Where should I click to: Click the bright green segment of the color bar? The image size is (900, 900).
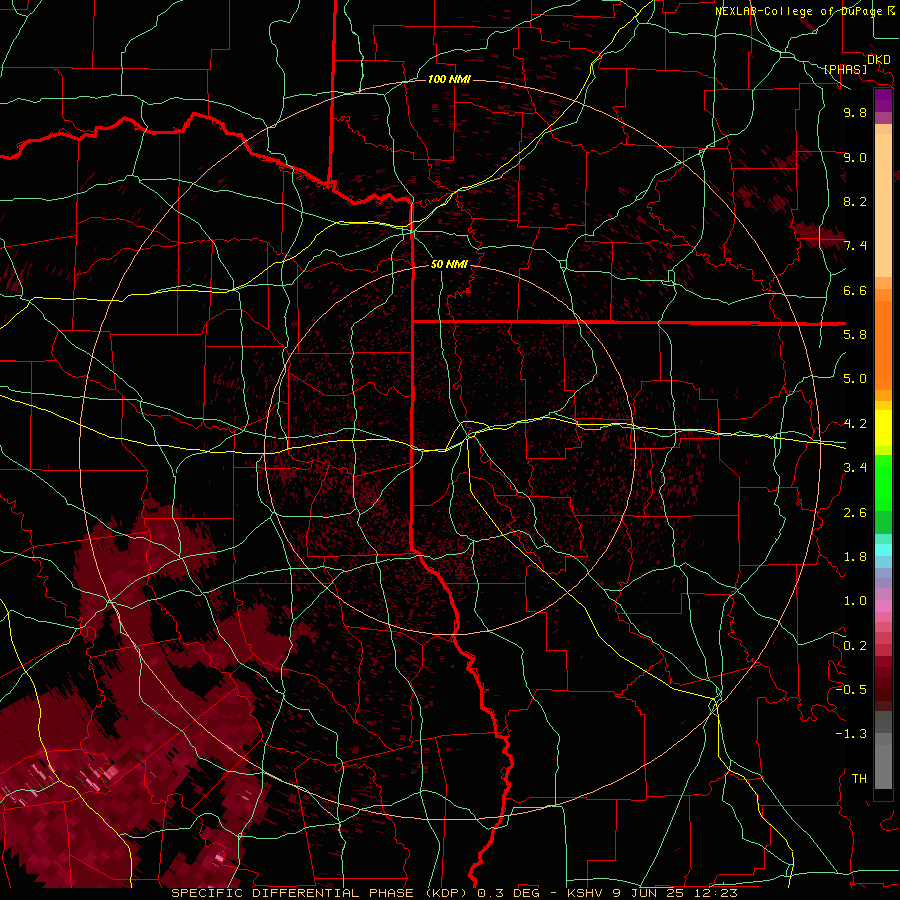[x=883, y=483]
